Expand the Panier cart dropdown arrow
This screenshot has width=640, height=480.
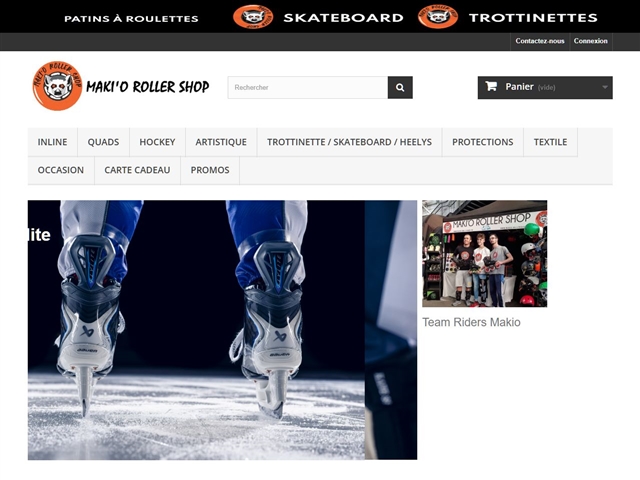605,87
